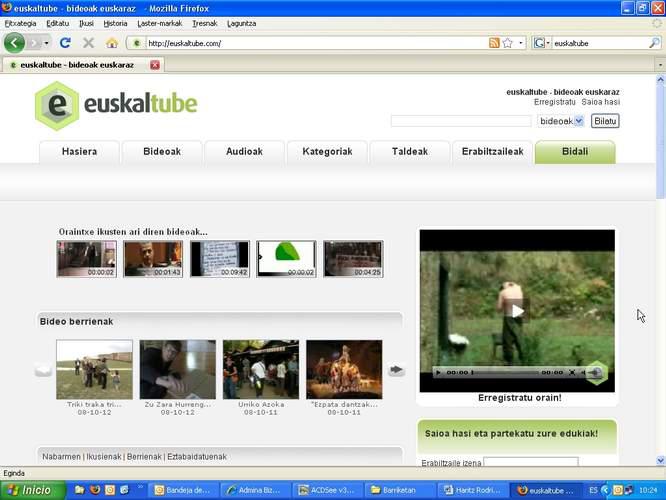Screen dimensions: 666x500
Task: Open Barriketan folder from the taskbar
Action: click(x=399, y=490)
